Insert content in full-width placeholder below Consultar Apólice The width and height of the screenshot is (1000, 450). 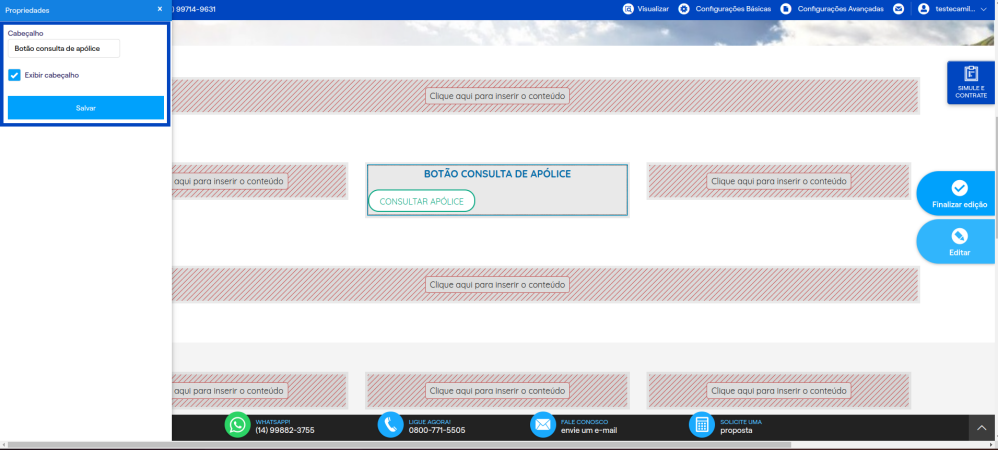point(497,284)
